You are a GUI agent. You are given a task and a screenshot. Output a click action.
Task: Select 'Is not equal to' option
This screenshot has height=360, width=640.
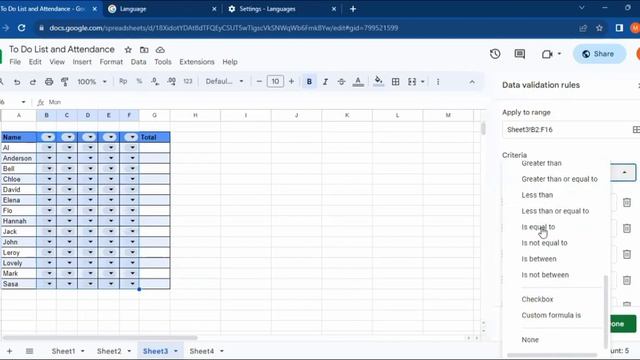click(544, 243)
